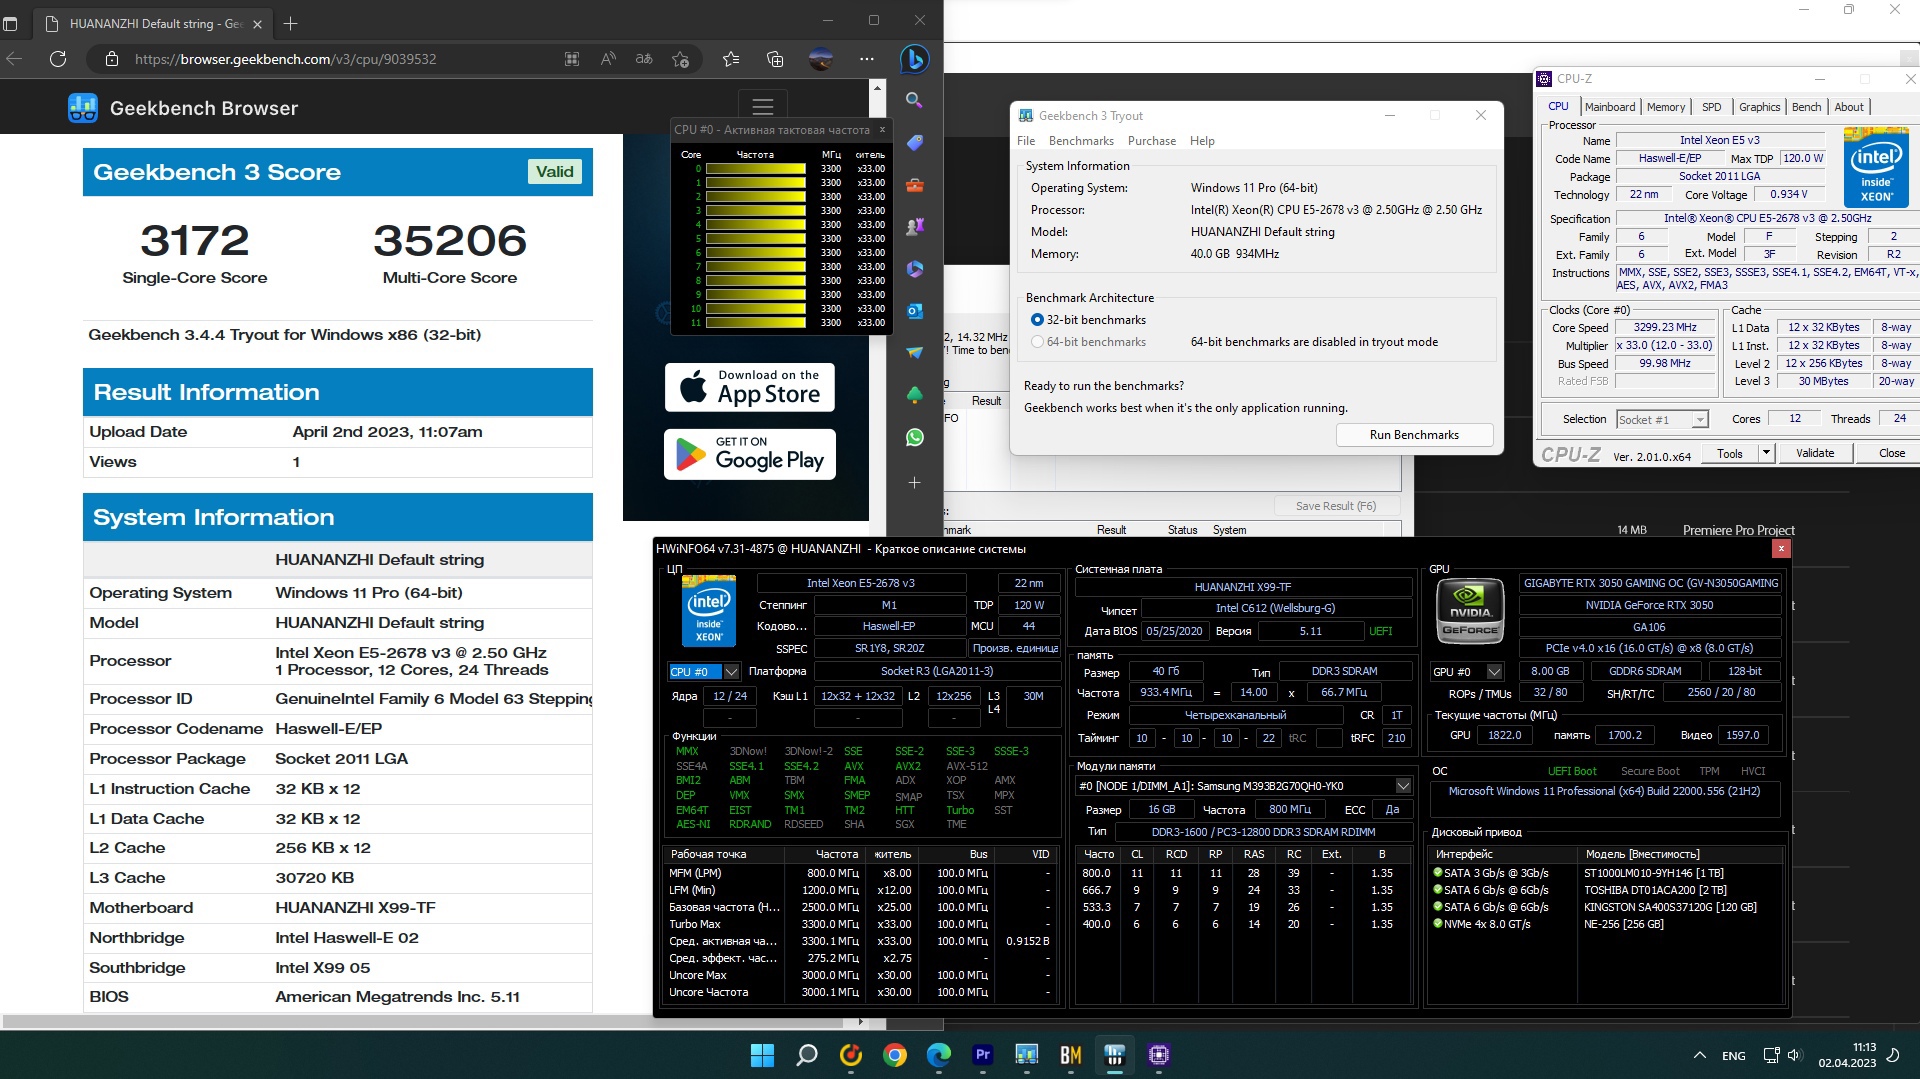Select the 32-bit benchmarks radio button
The image size is (1920, 1079).
1037,320
